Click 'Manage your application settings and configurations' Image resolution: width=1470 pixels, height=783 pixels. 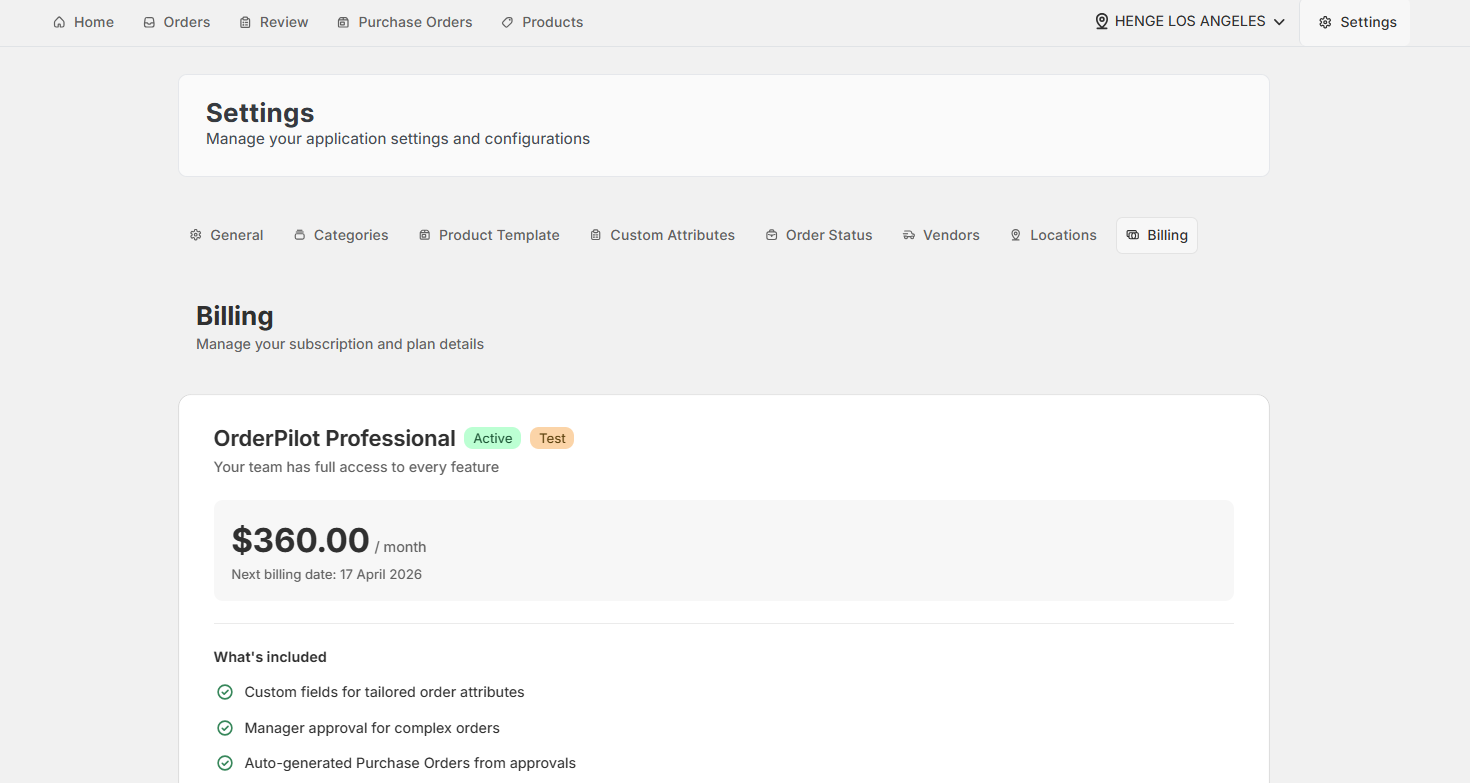(398, 139)
